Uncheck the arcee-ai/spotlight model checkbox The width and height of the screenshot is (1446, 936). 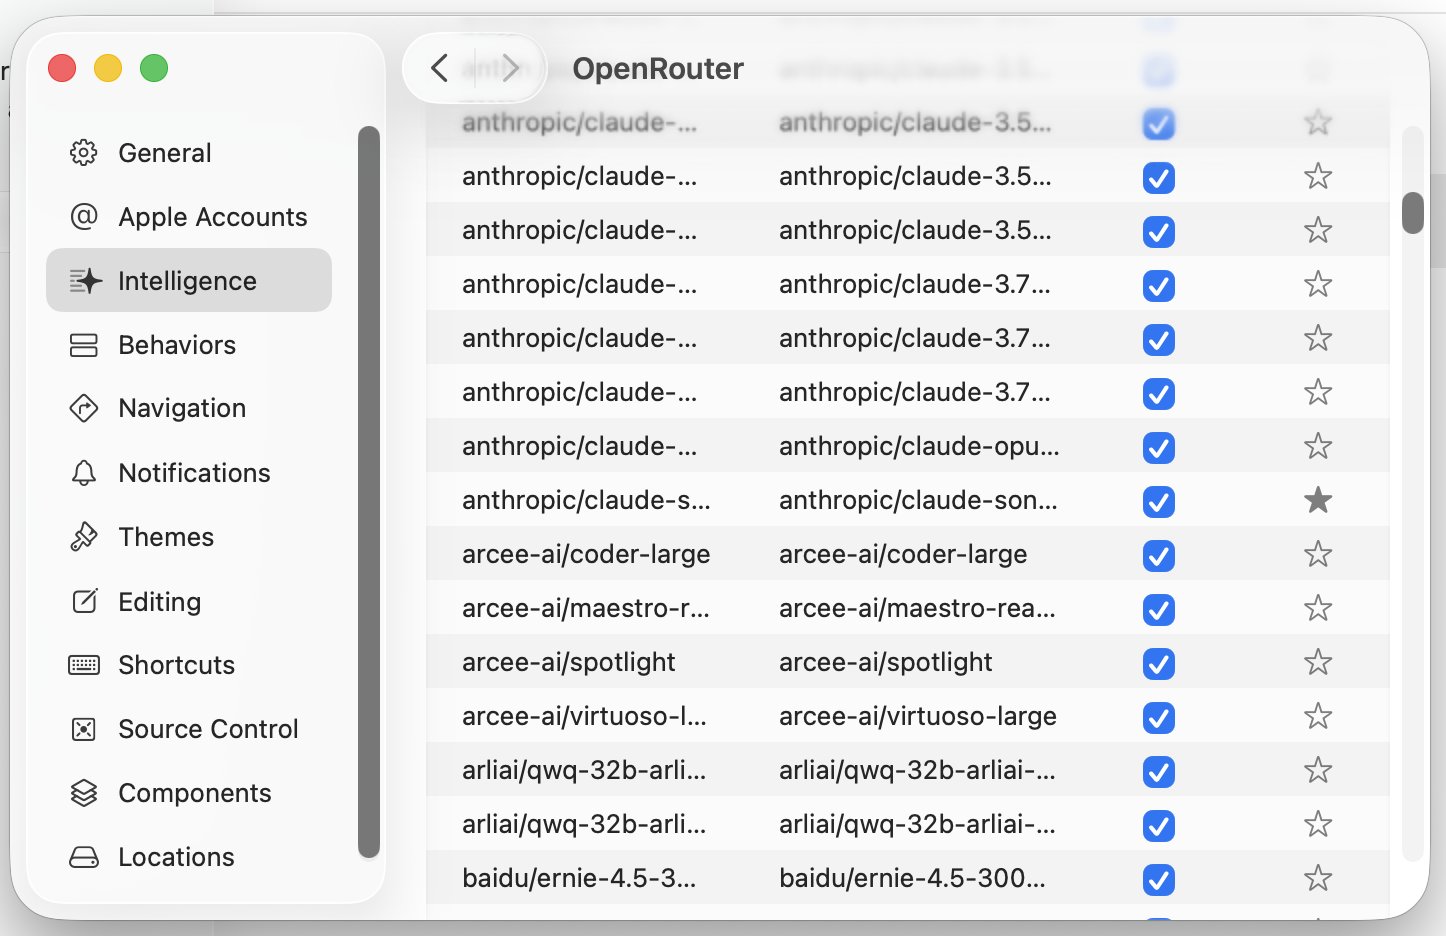tap(1158, 663)
